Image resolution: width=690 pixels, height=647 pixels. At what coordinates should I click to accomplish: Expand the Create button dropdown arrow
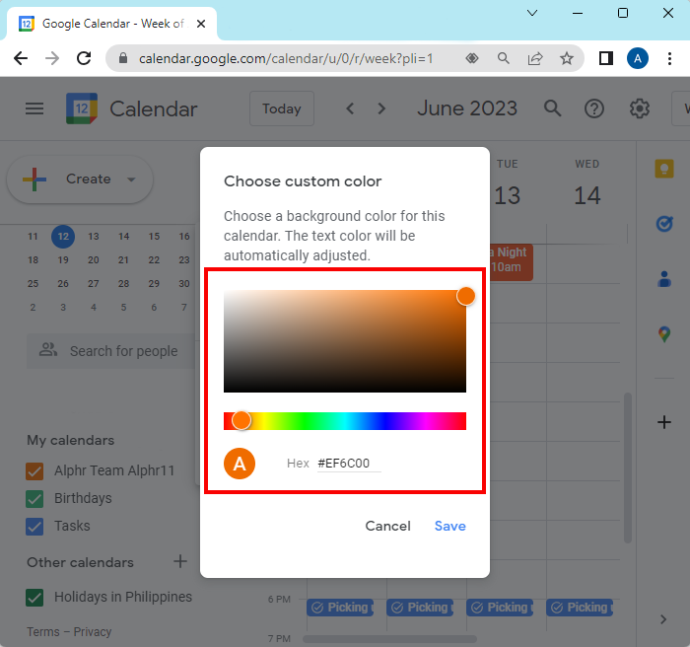[131, 180]
